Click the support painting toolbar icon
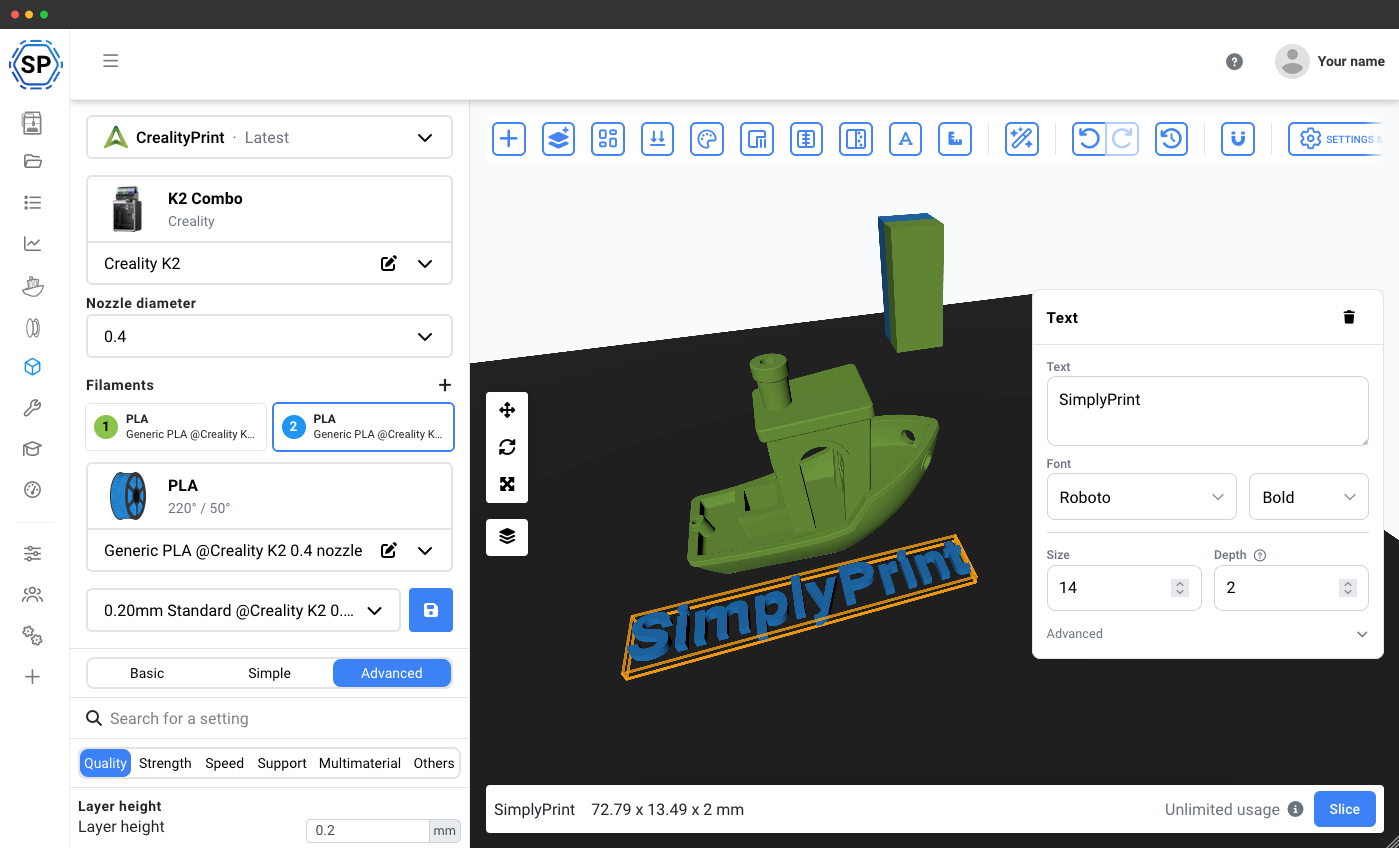 pyautogui.click(x=757, y=139)
